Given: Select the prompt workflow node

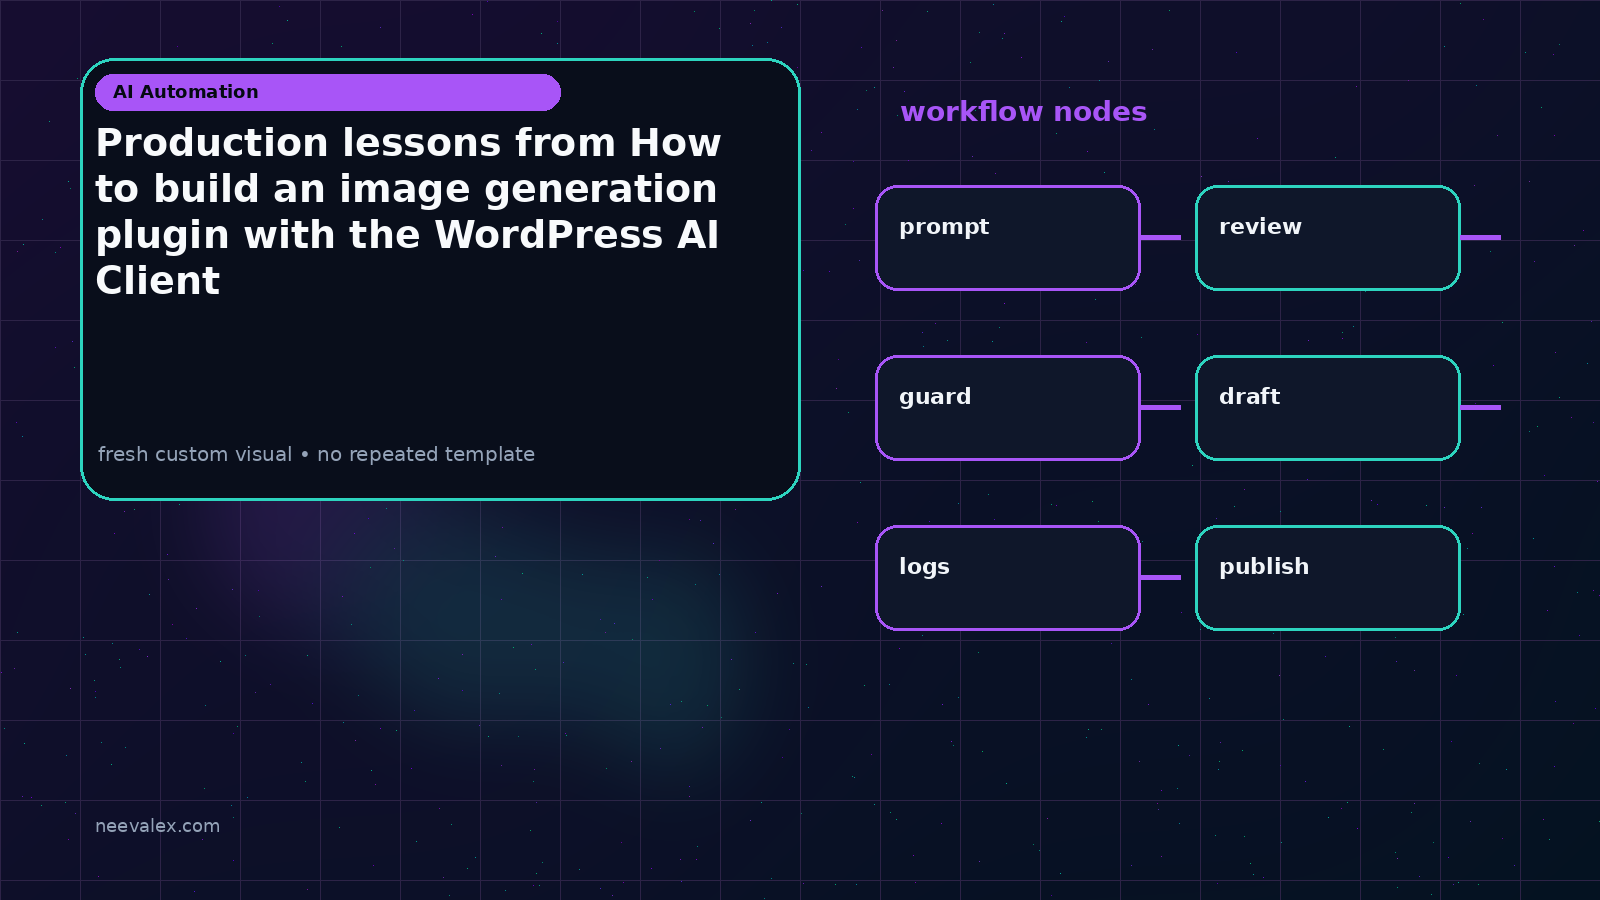Looking at the screenshot, I should pyautogui.click(x=1008, y=238).
